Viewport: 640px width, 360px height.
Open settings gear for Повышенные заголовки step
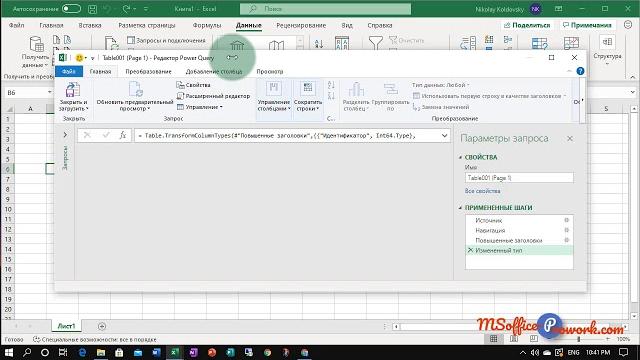567,240
